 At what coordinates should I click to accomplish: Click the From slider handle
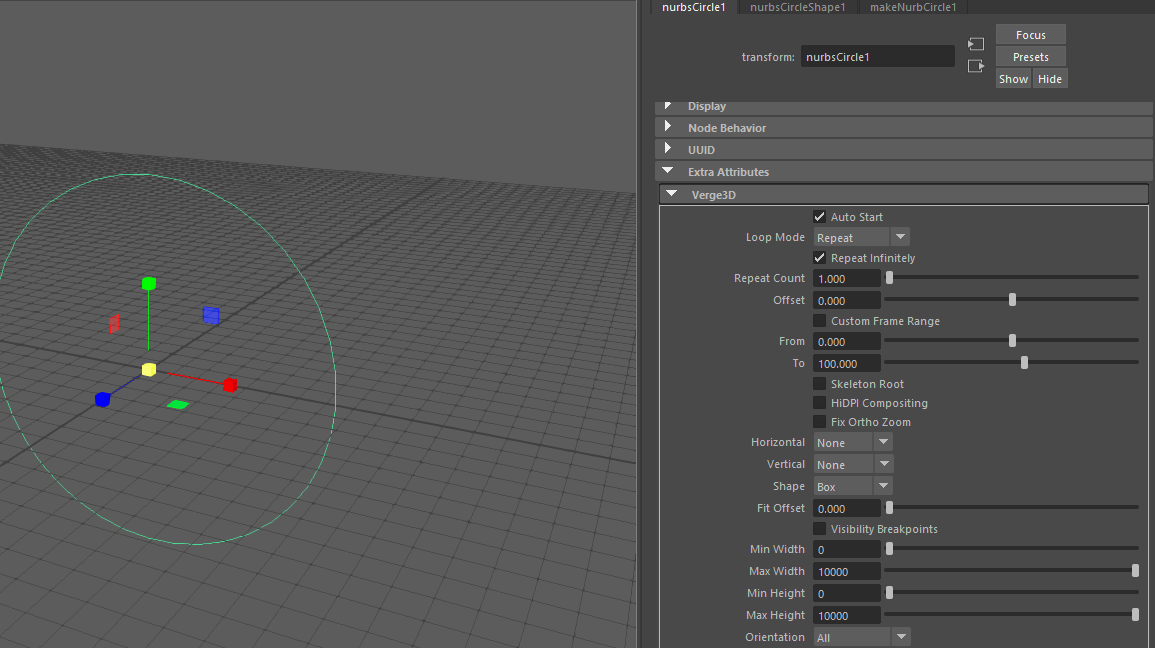tap(1012, 340)
